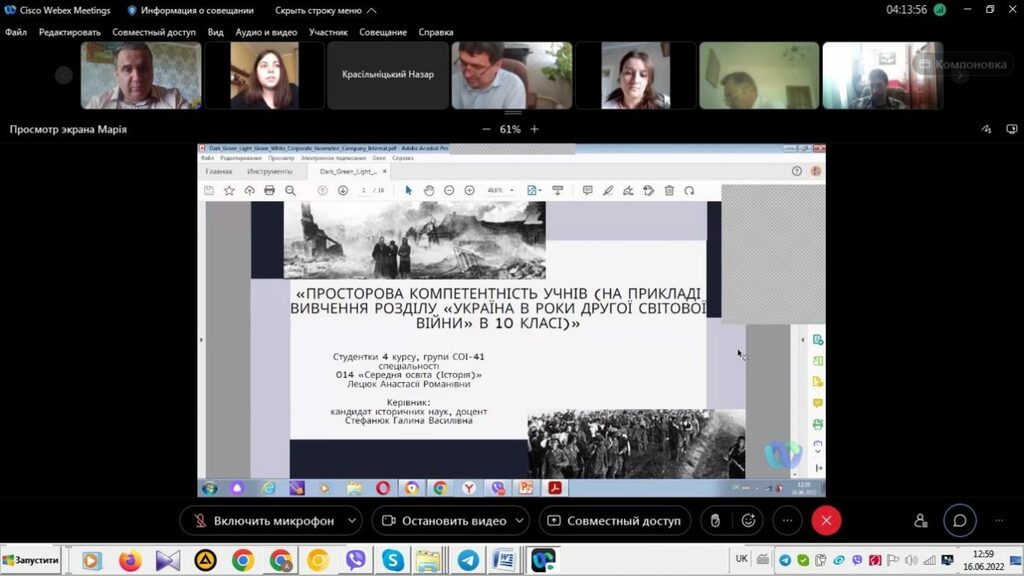Open more options ellipsis in controls
This screenshot has height=576, width=1024.
[788, 521]
